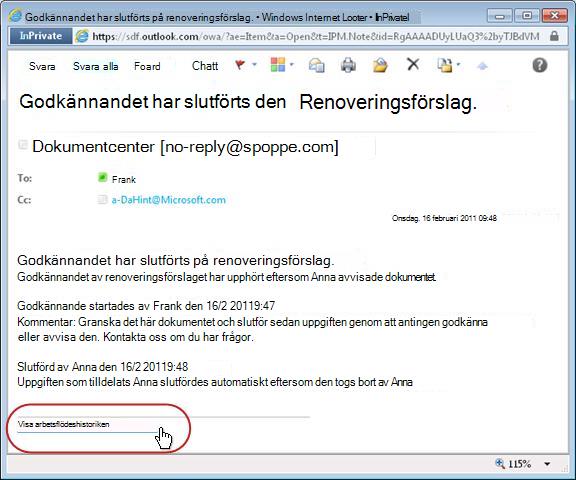Open the Visa arbetsflödeshistoriken link
The image size is (576, 480).
pyautogui.click(x=64, y=424)
